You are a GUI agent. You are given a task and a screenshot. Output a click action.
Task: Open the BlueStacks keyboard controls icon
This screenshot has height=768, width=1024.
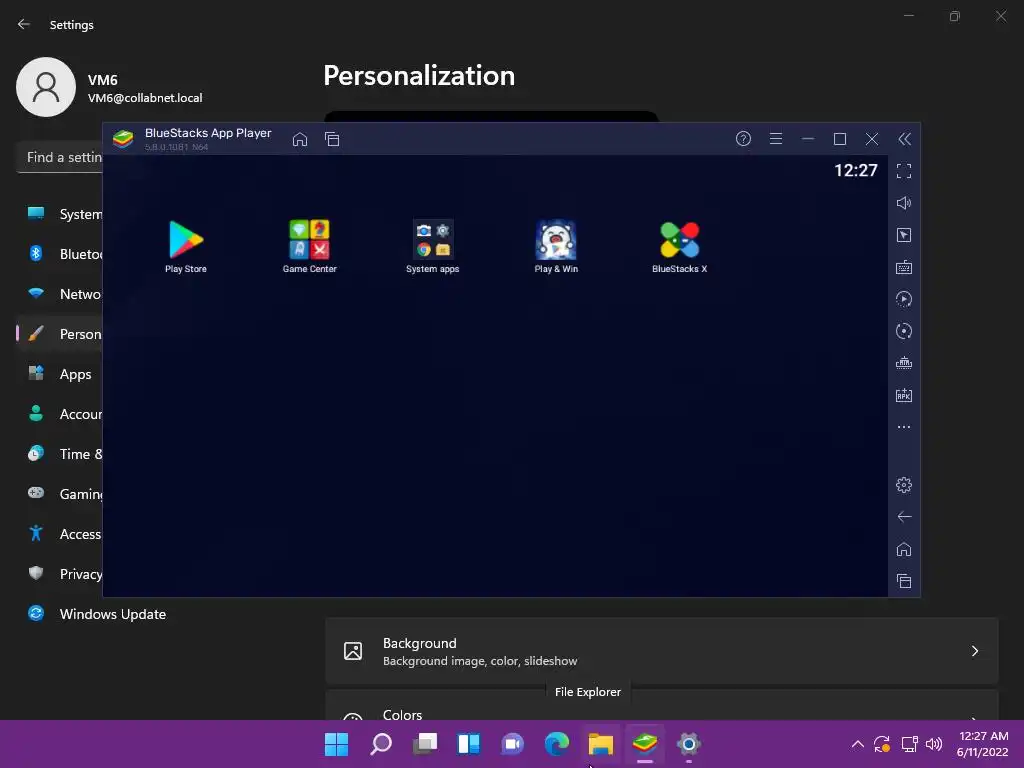(x=904, y=267)
